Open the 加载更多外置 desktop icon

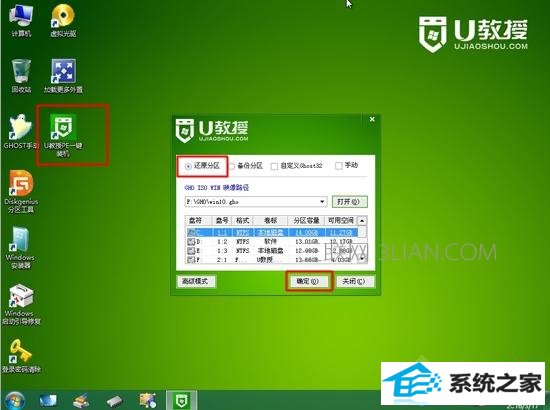63,76
